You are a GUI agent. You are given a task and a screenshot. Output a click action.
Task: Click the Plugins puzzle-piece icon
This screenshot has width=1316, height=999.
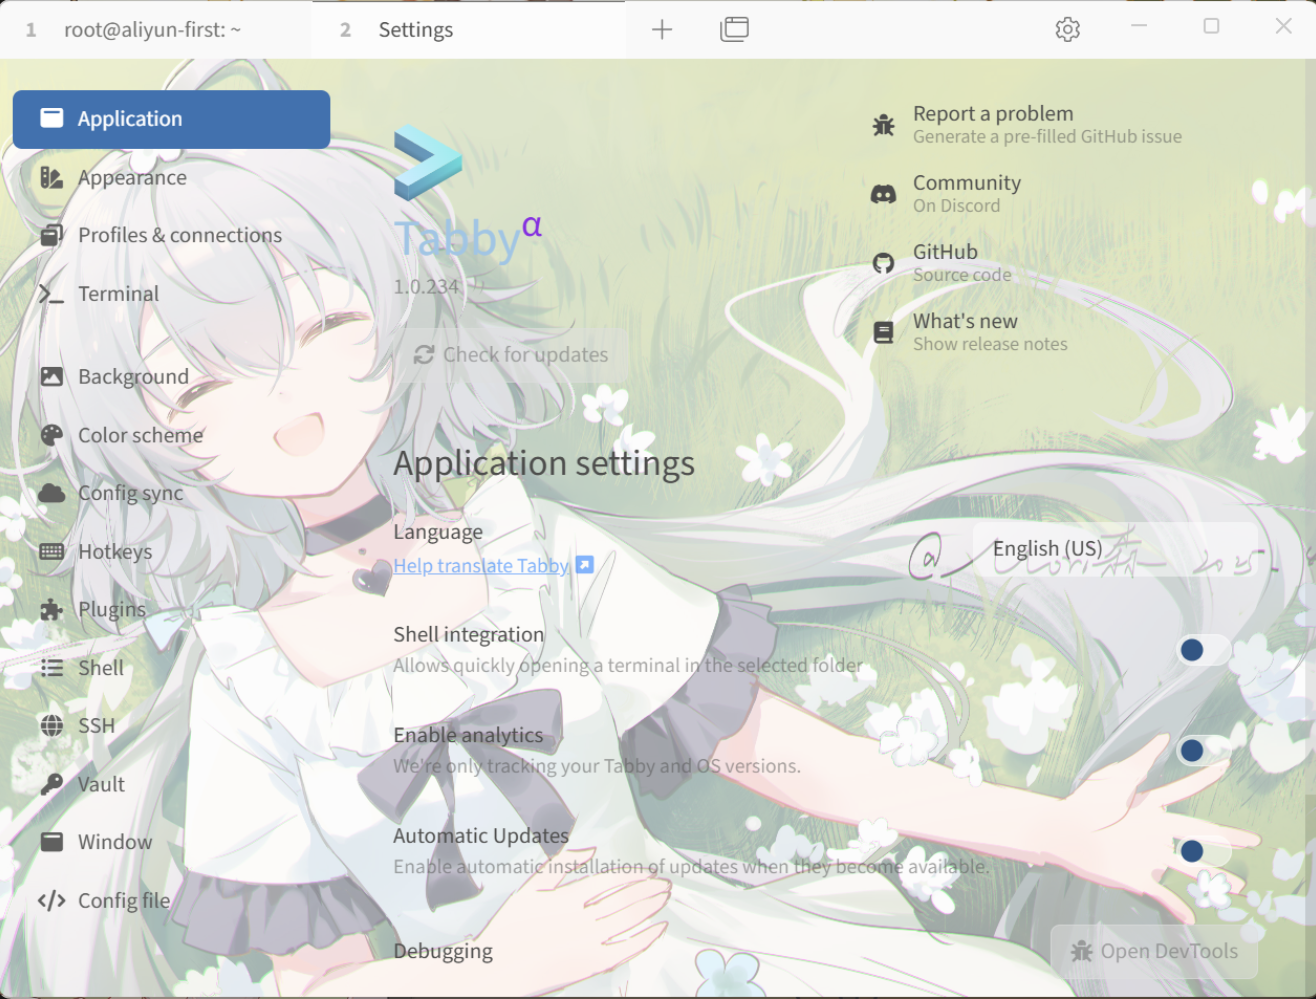point(51,610)
